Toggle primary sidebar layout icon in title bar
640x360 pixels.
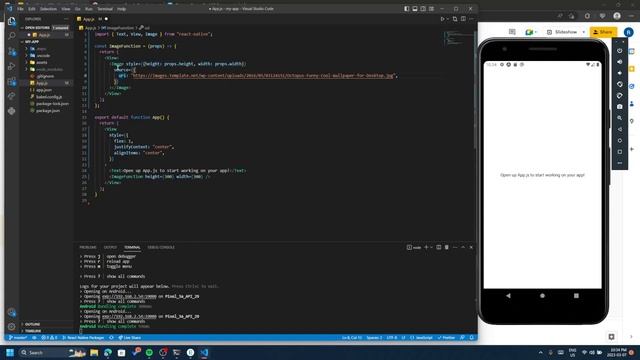pos(407,9)
